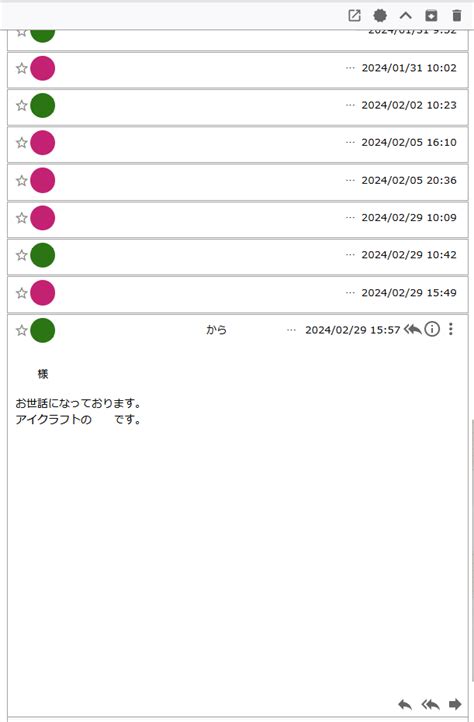Star the 2024/02/05 16:10 message

click(x=22, y=143)
